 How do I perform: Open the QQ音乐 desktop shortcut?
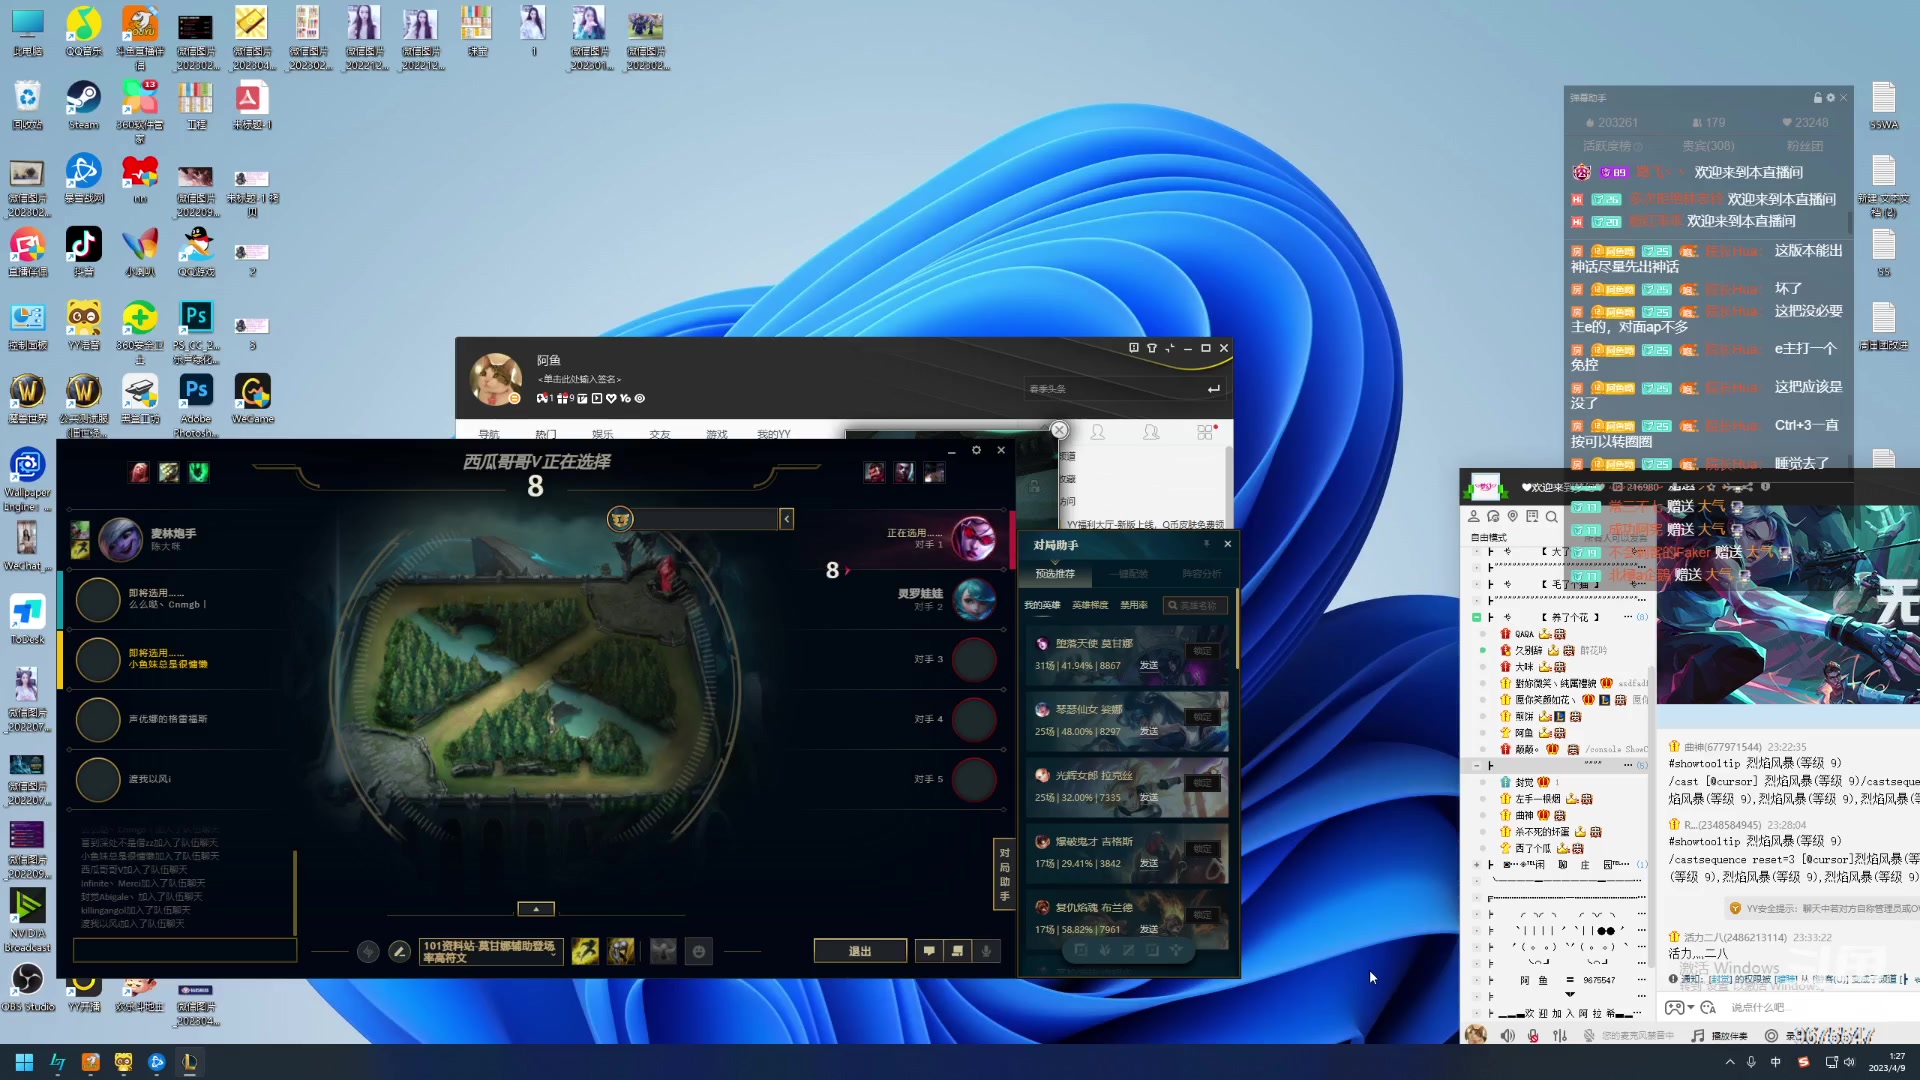tap(84, 31)
